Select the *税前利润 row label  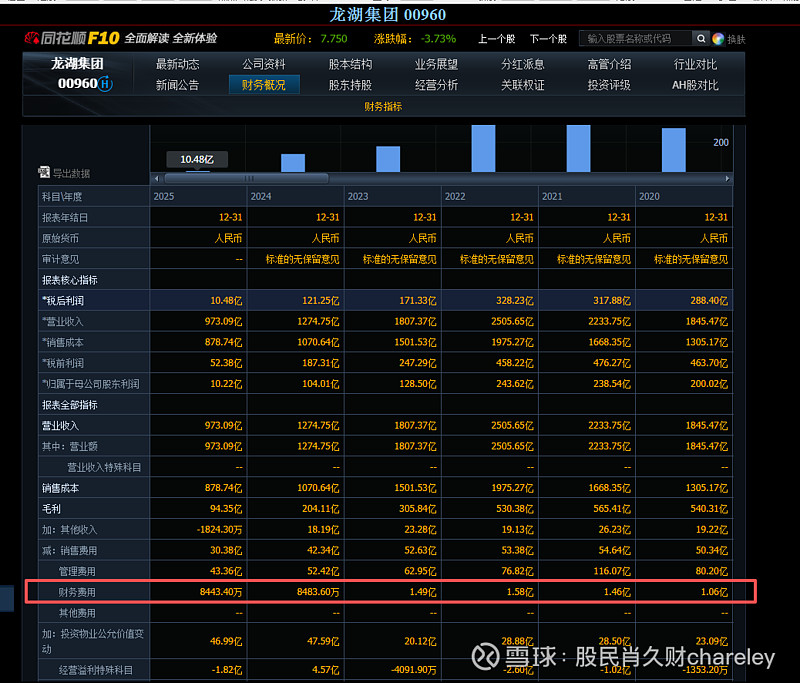(x=63, y=364)
